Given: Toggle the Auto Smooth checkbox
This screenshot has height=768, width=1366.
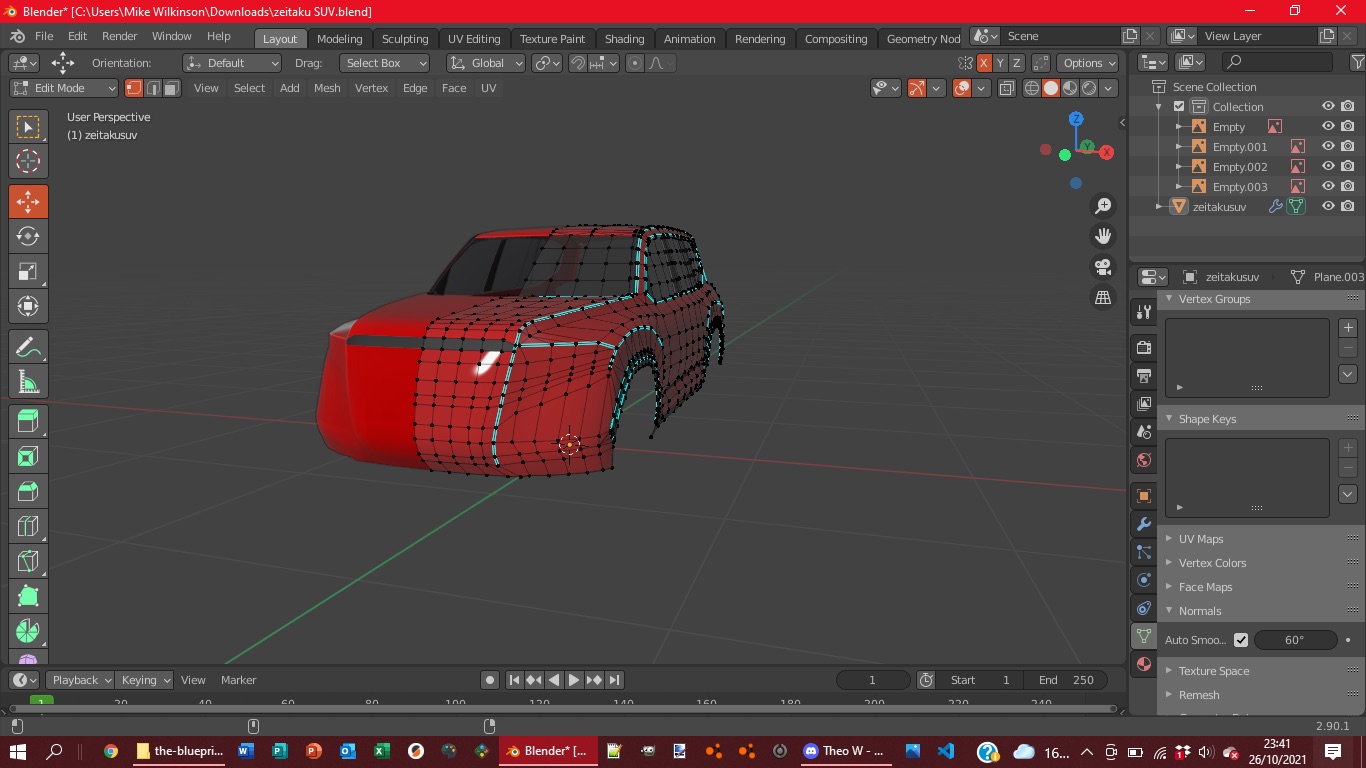Looking at the screenshot, I should (1241, 640).
